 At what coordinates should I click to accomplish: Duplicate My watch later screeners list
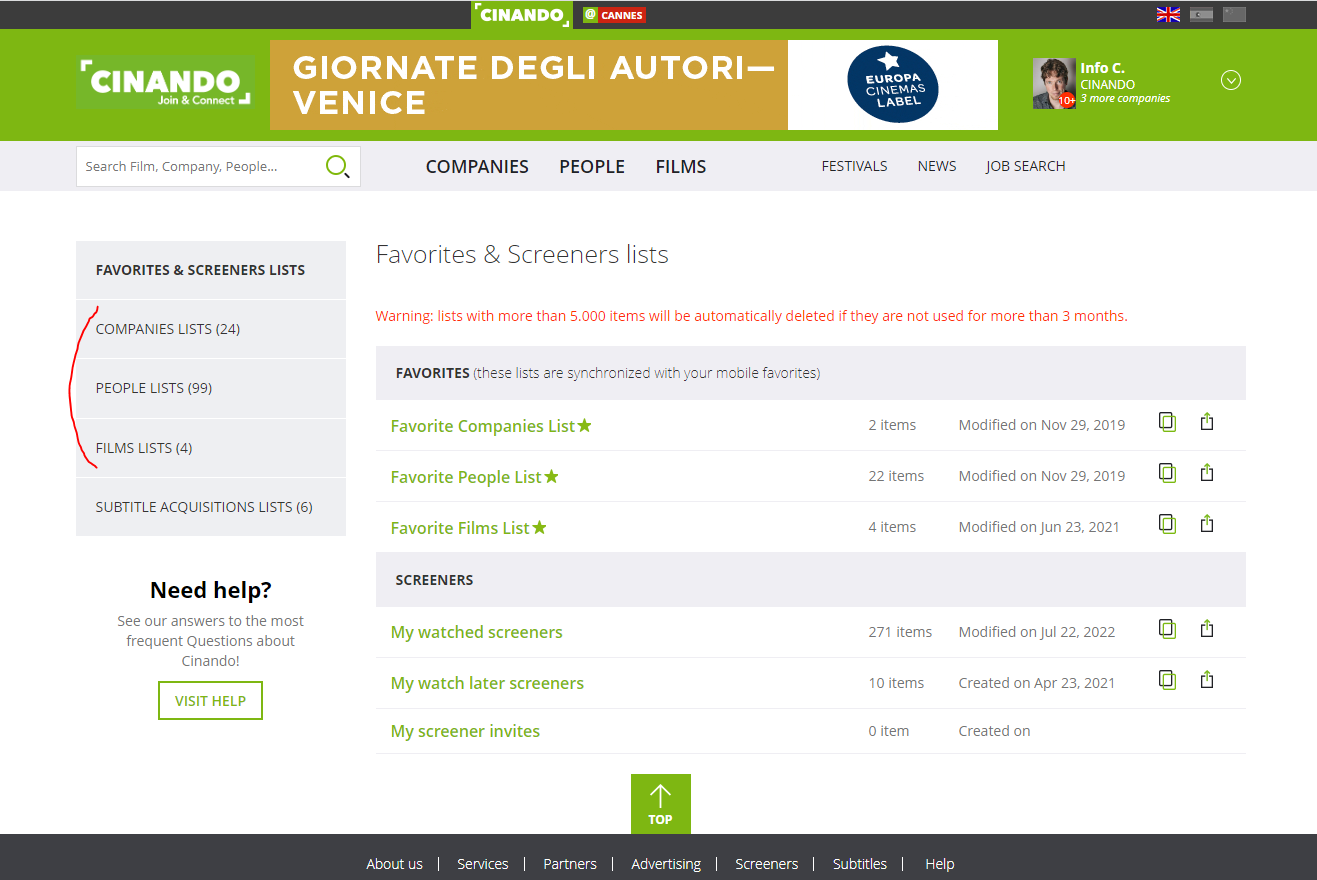1167,680
